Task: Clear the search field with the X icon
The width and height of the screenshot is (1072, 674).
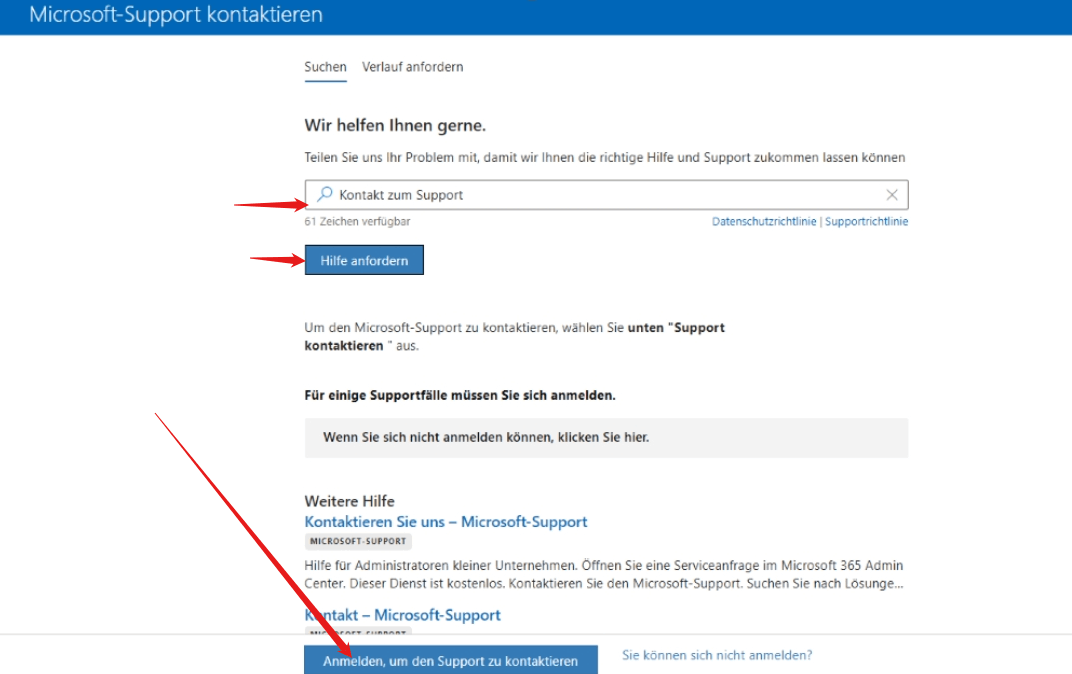Action: coord(892,195)
